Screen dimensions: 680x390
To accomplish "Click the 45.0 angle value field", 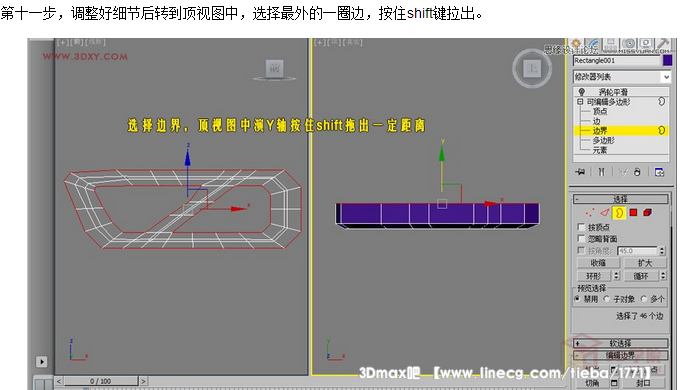I will [637, 251].
